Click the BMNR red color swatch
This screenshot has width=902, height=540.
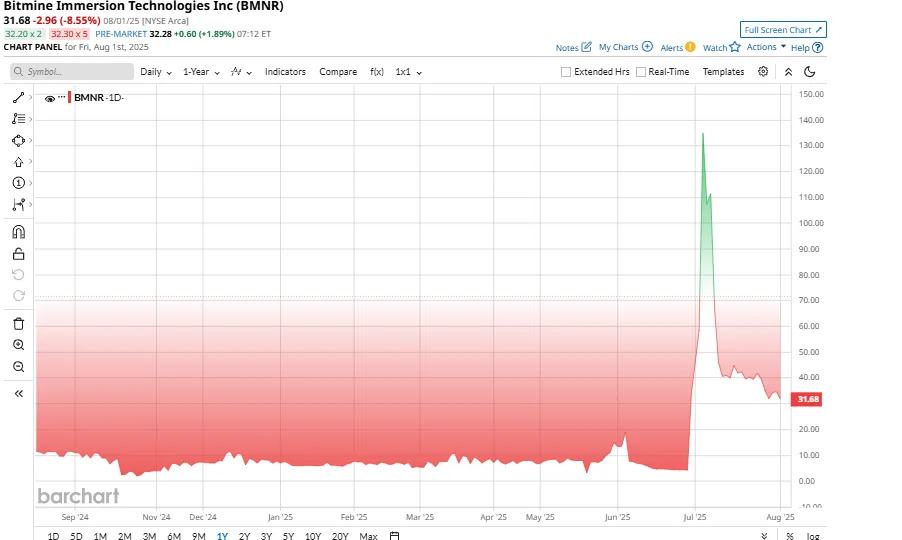point(70,97)
